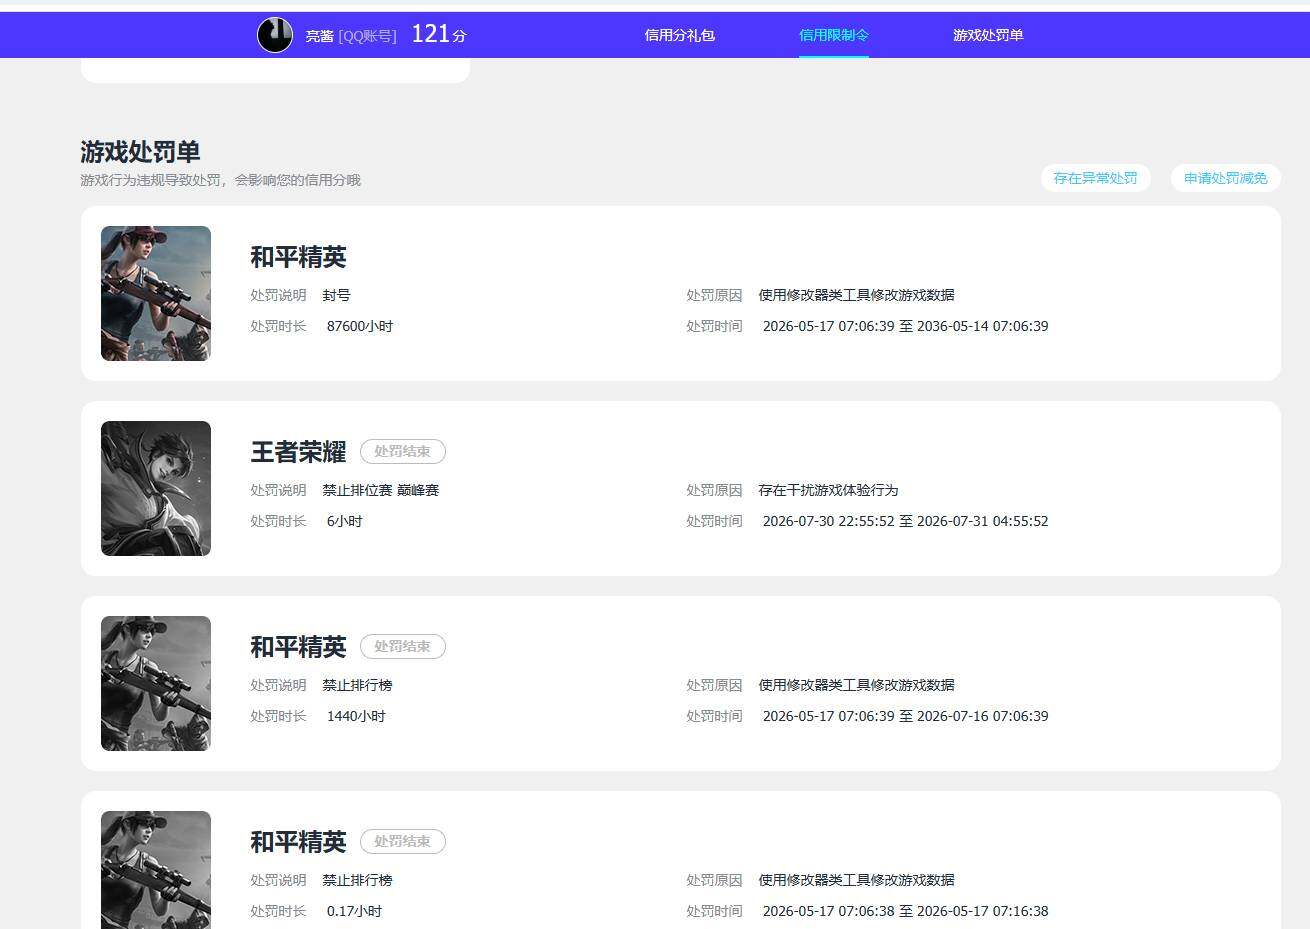This screenshot has height=929, width=1310.
Task: Open the 信用分礼包 tab
Action: (x=679, y=35)
